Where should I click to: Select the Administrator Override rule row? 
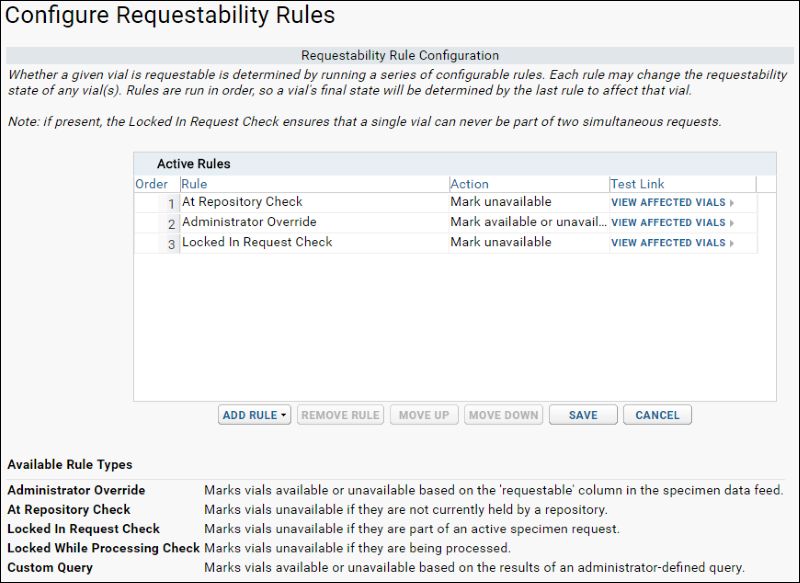(x=445, y=223)
